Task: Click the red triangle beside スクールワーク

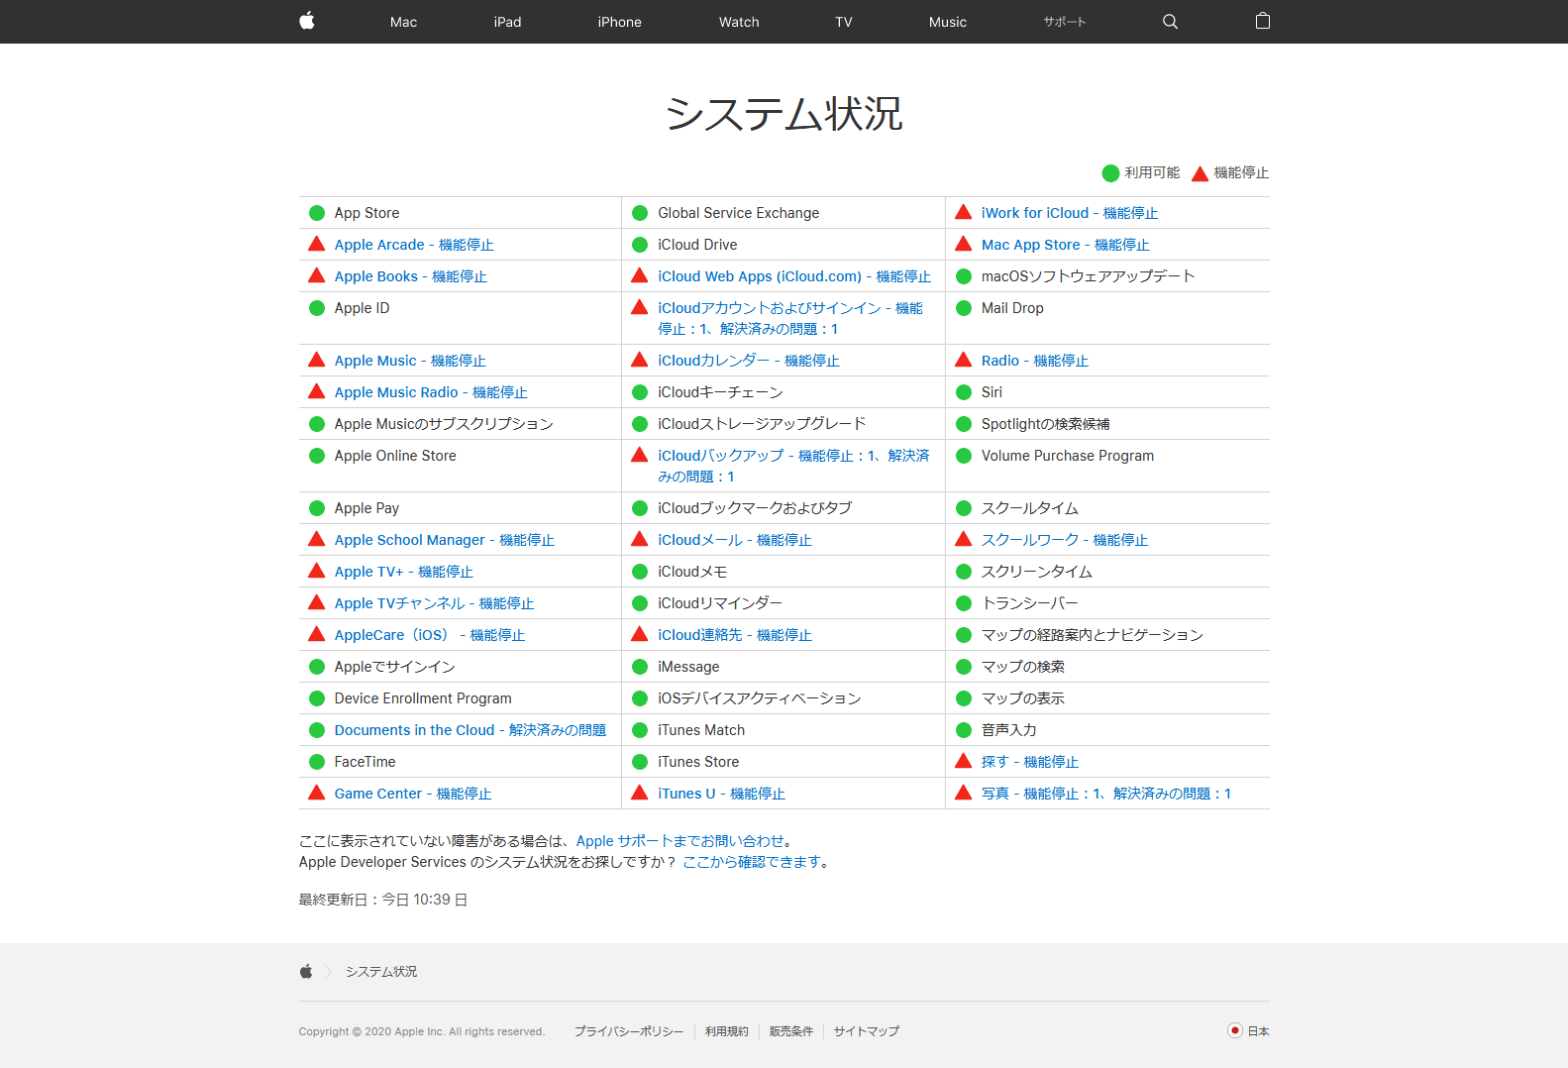Action: (x=964, y=539)
